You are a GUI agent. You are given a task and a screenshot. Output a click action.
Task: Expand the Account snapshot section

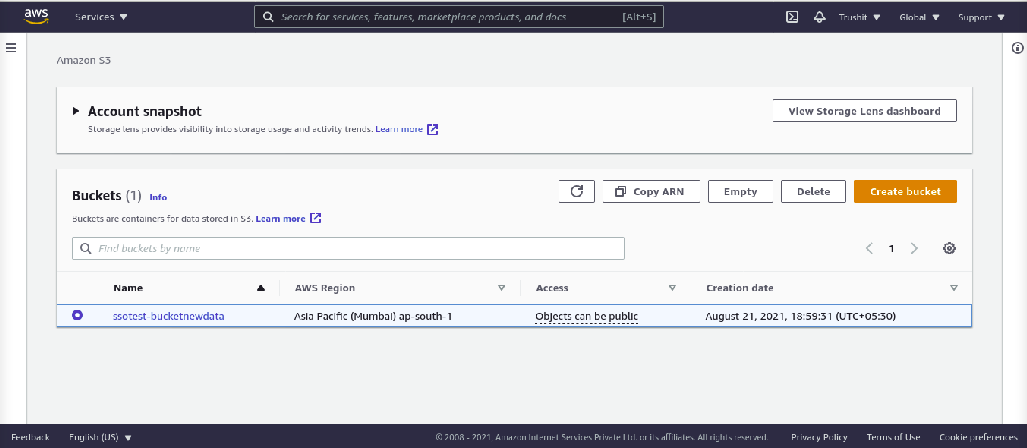[x=76, y=111]
